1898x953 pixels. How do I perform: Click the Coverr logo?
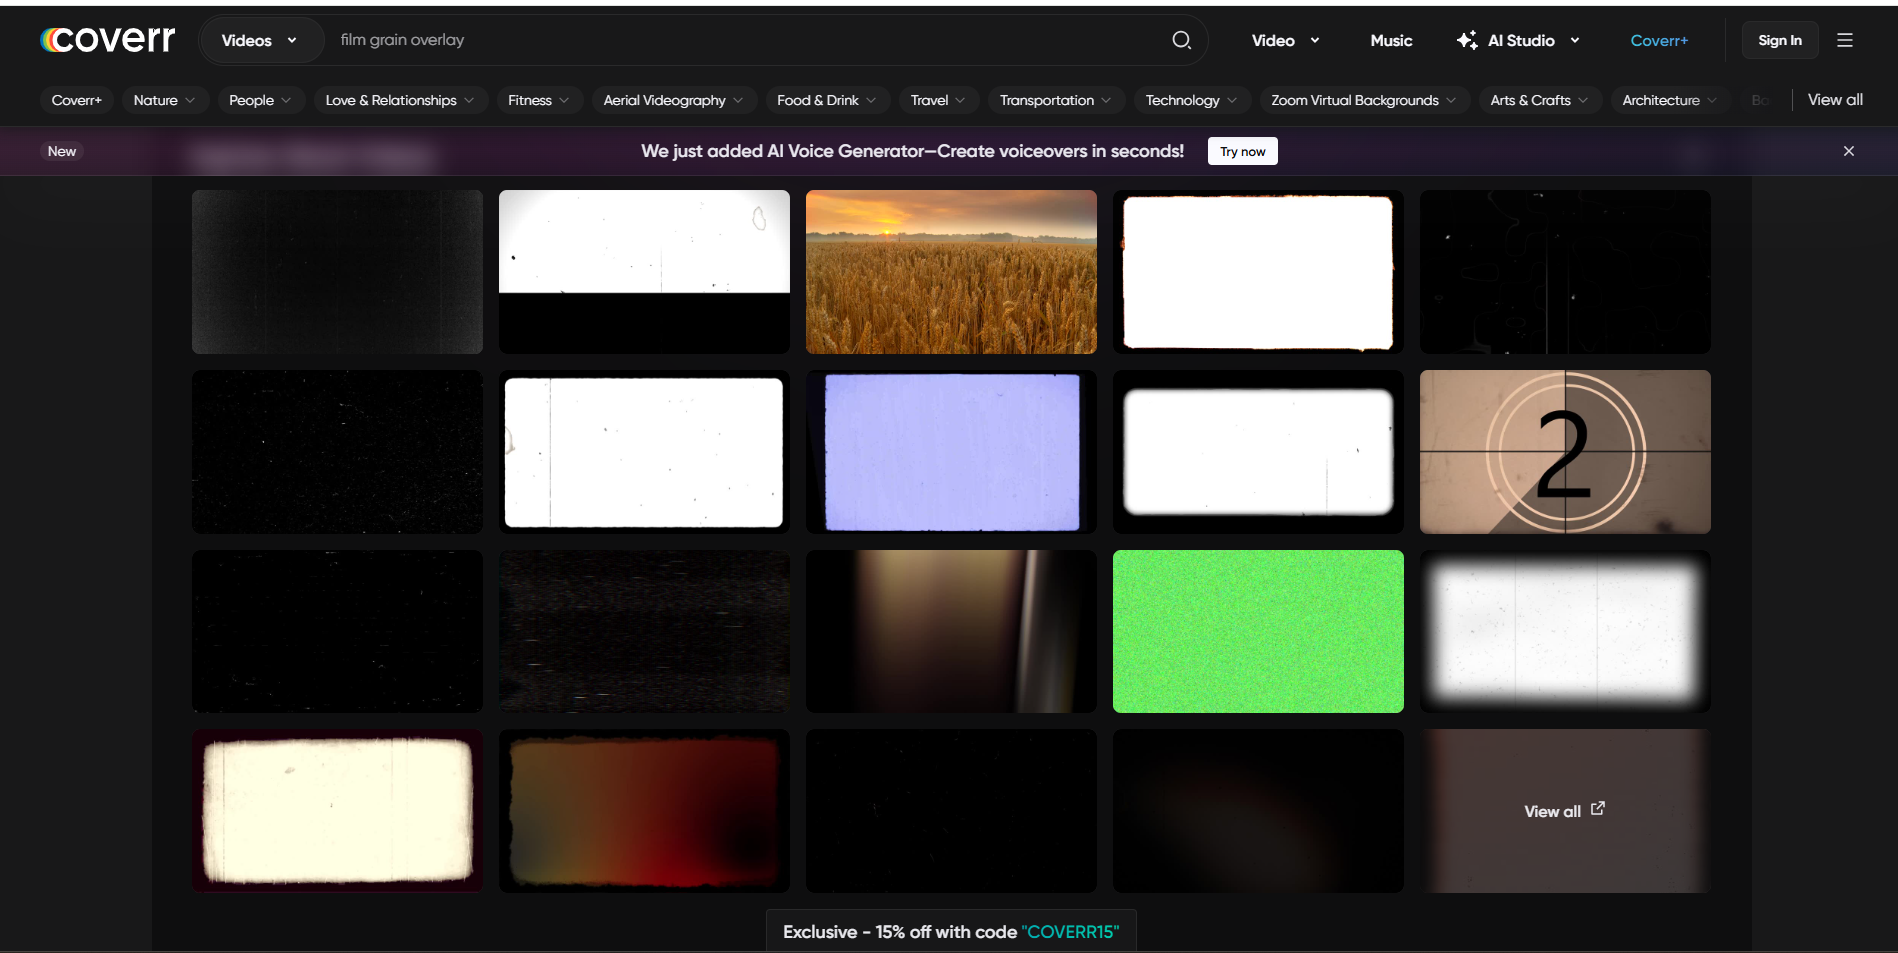pyautogui.click(x=106, y=39)
